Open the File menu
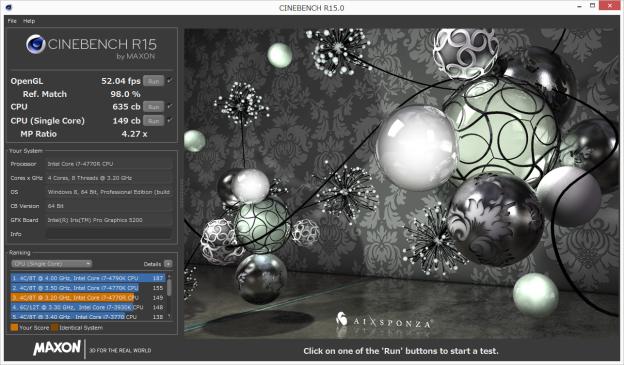The image size is (624, 365). 12,21
